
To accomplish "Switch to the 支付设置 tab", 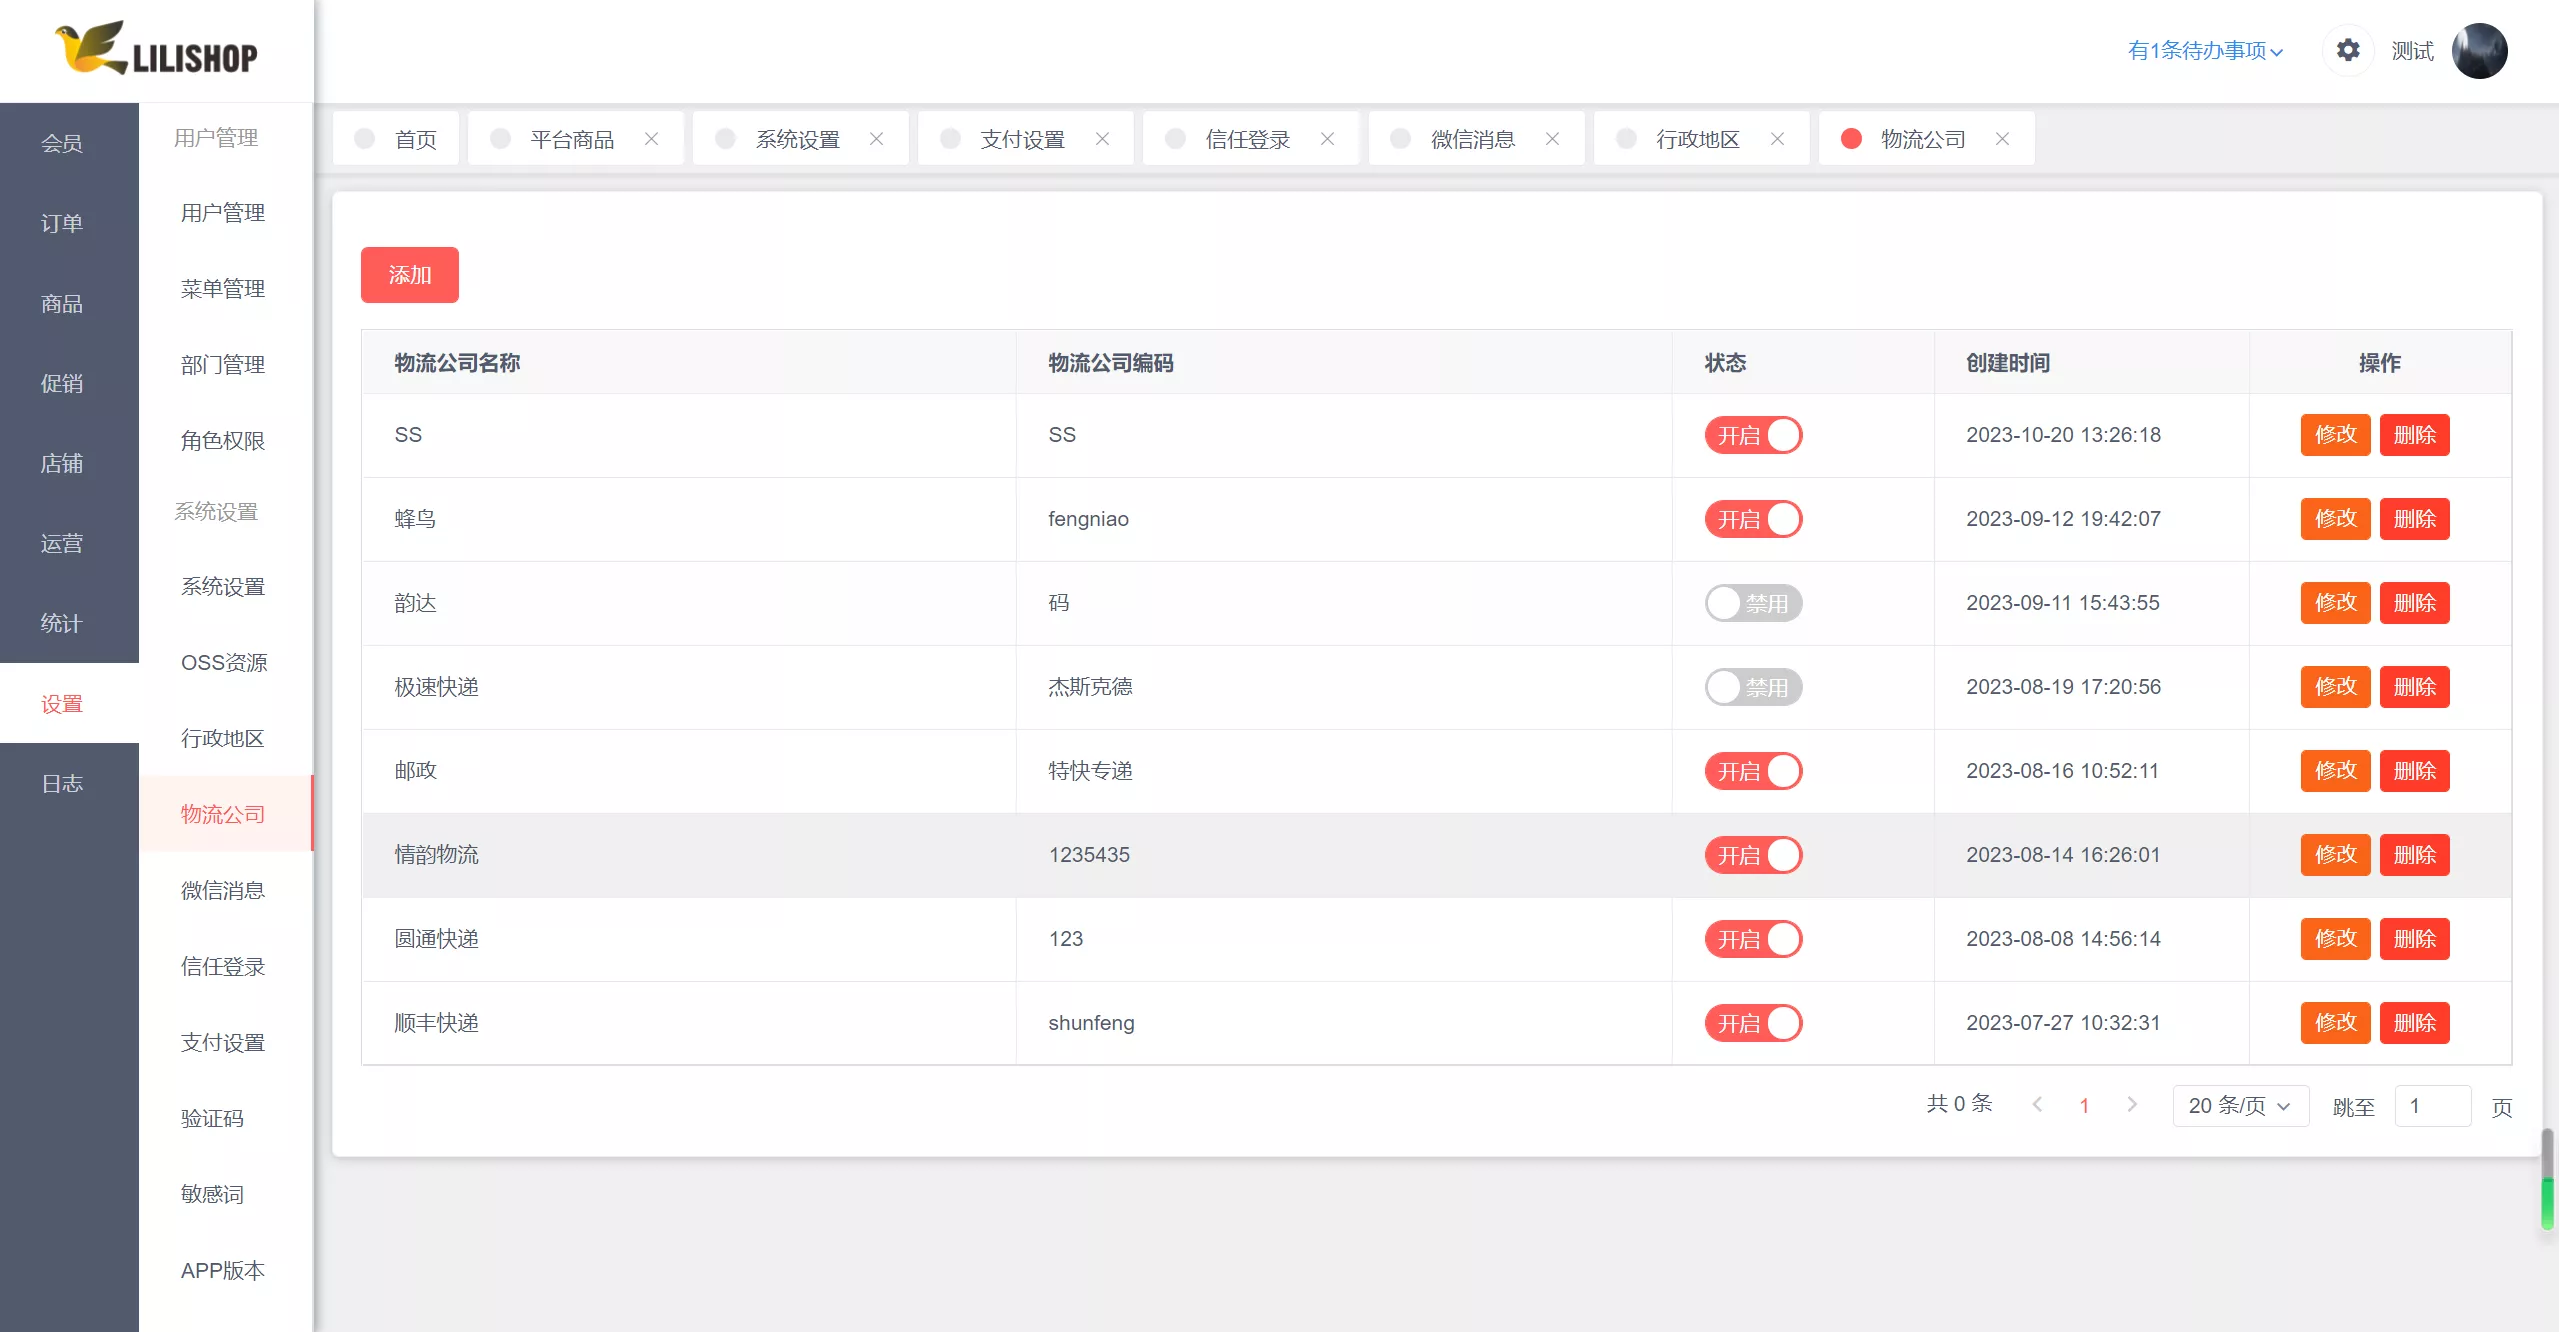I will tap(1022, 139).
